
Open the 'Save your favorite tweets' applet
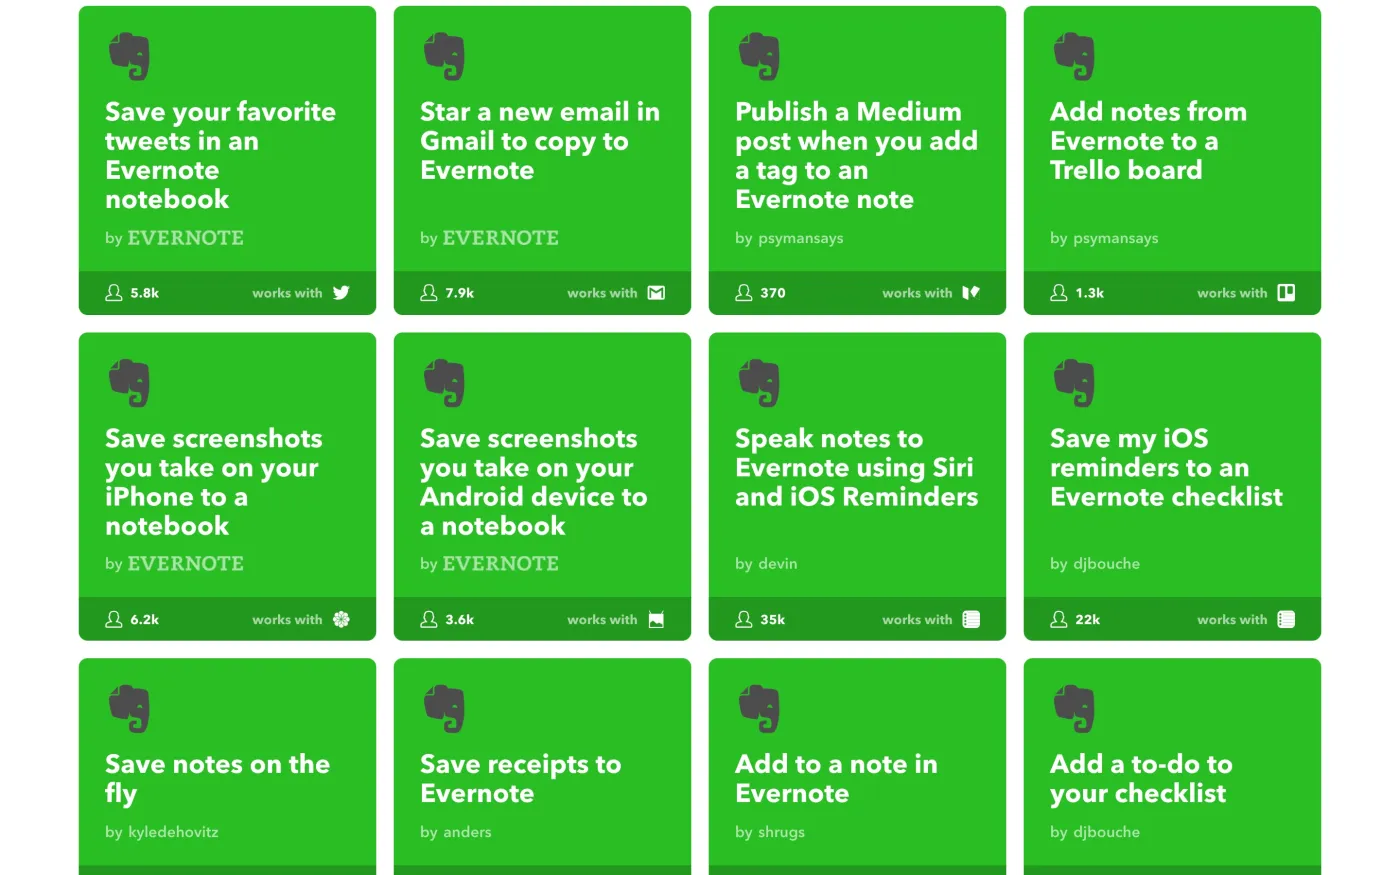click(220, 155)
